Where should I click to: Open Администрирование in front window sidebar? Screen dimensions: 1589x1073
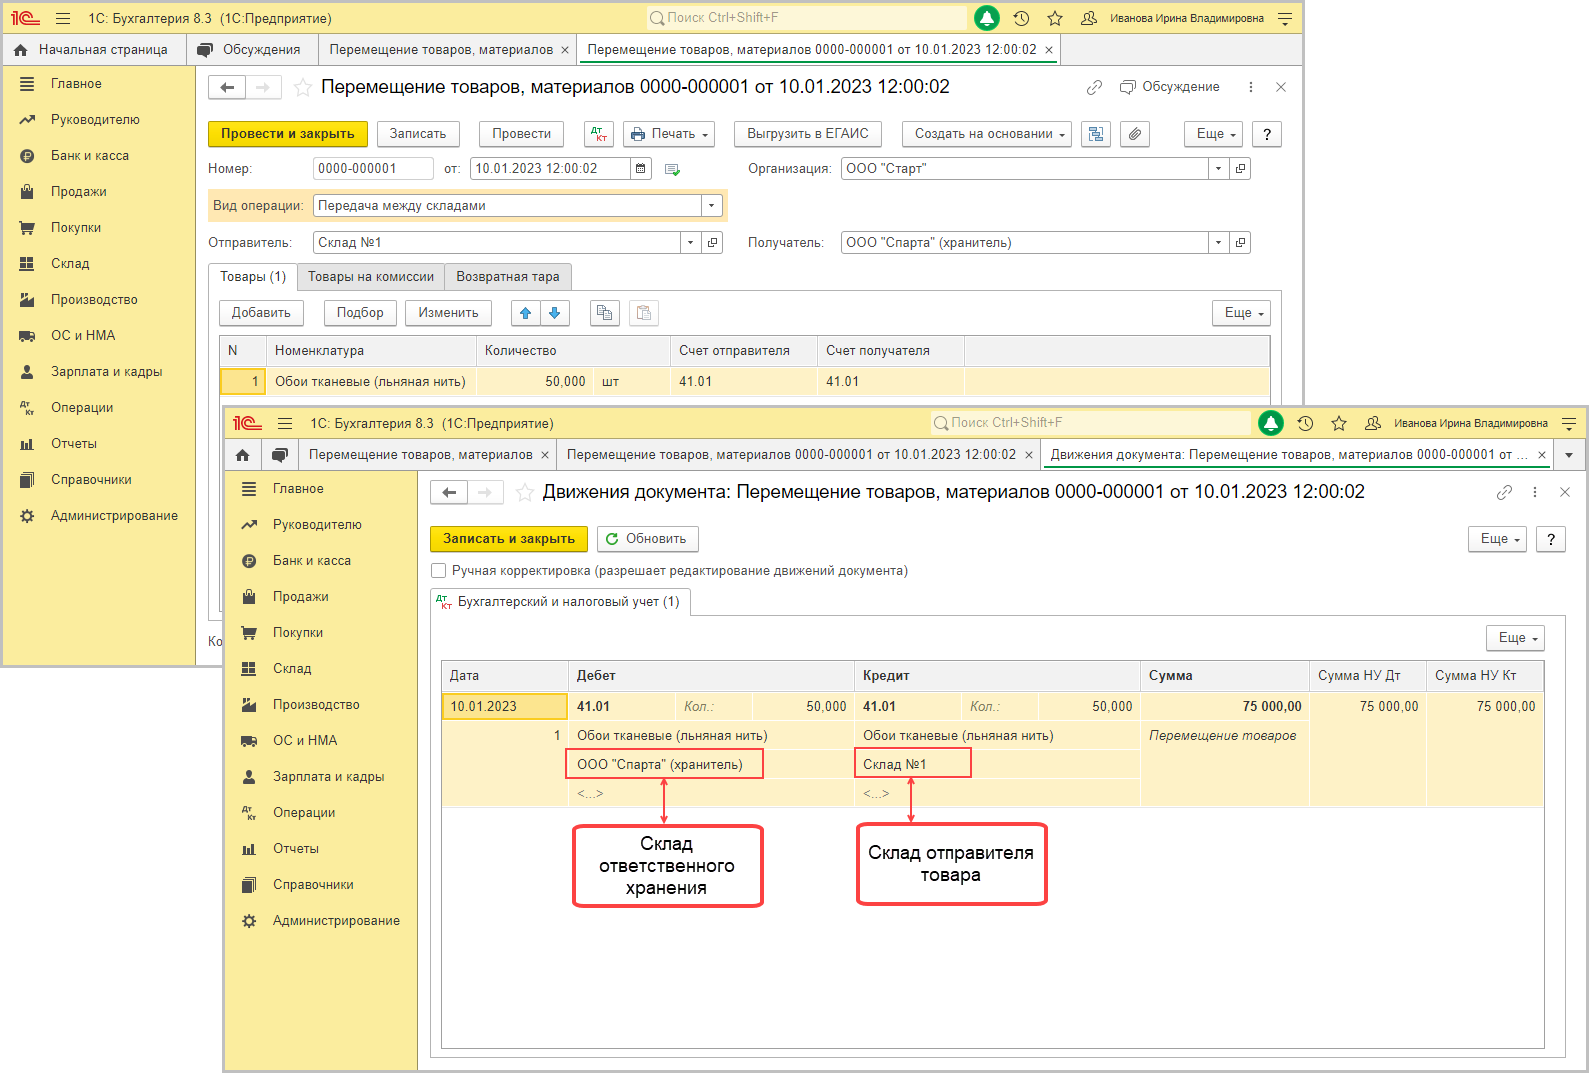coord(336,921)
